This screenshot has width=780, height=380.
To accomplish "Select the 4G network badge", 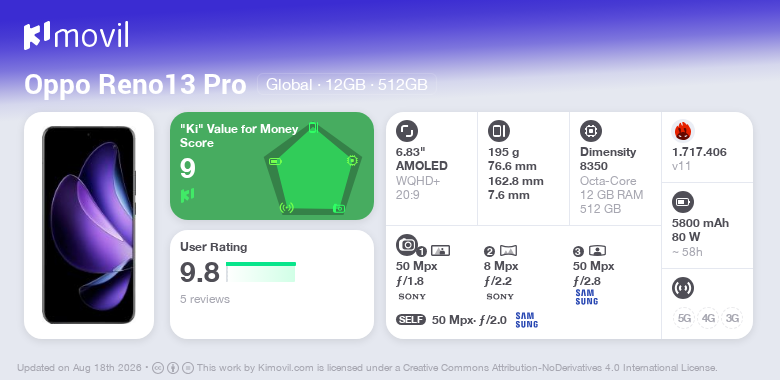I will point(708,318).
